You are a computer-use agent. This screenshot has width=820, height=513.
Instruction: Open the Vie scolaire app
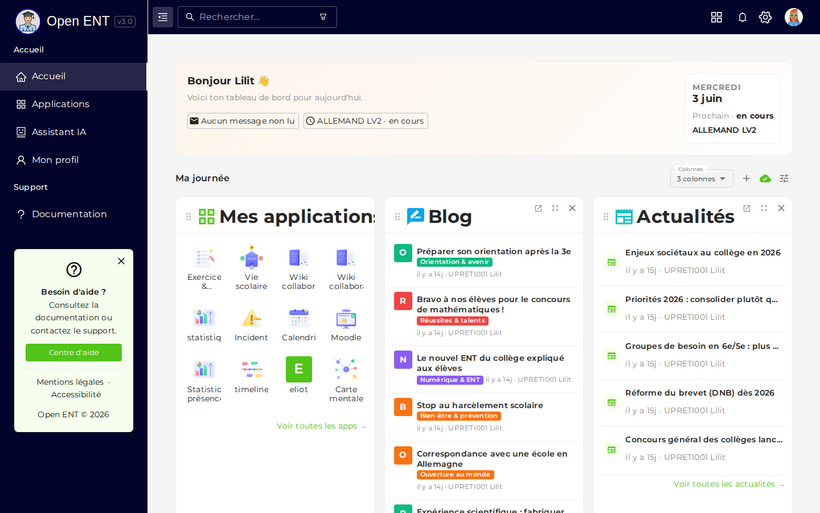coord(252,268)
